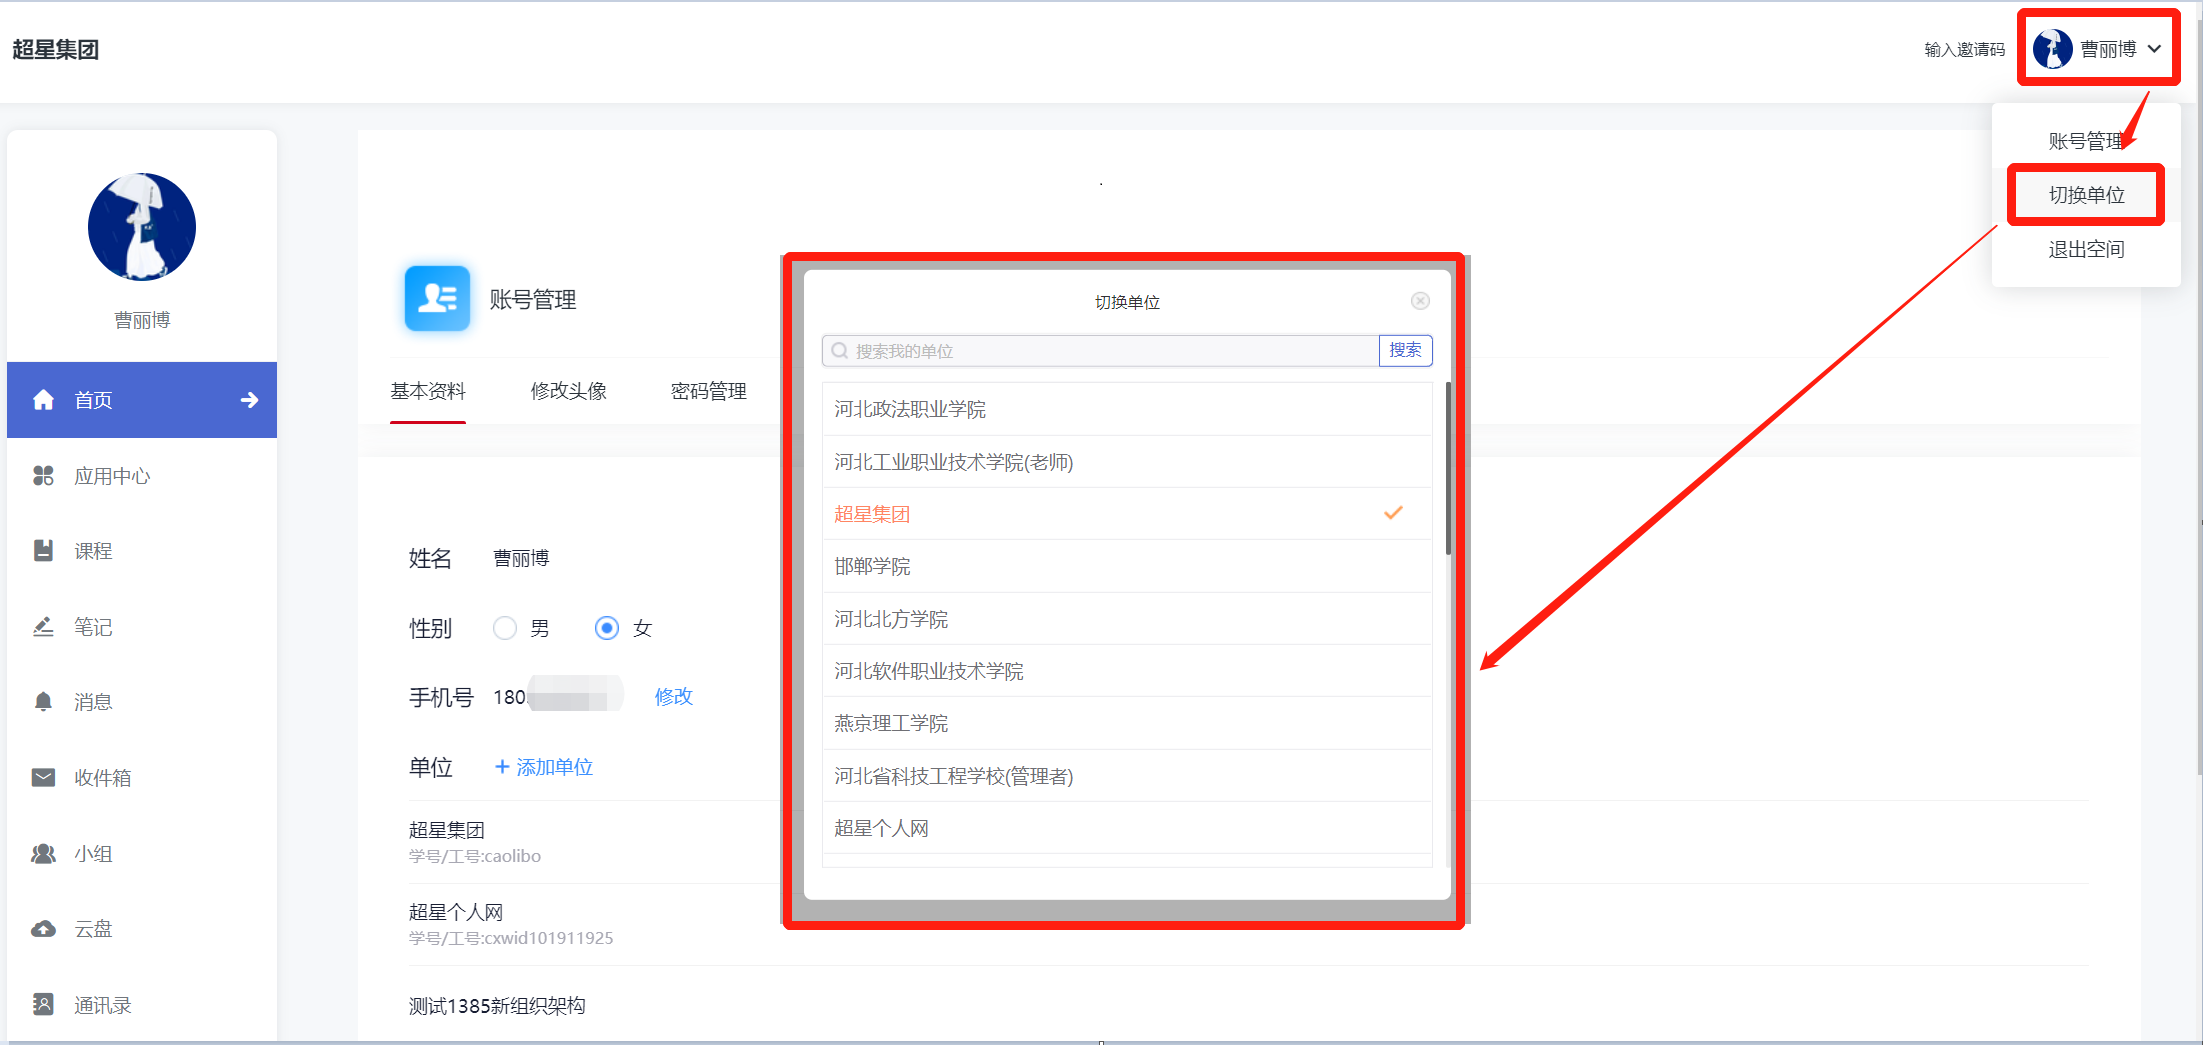Click the 通讯录 contacts icon

(x=43, y=1004)
